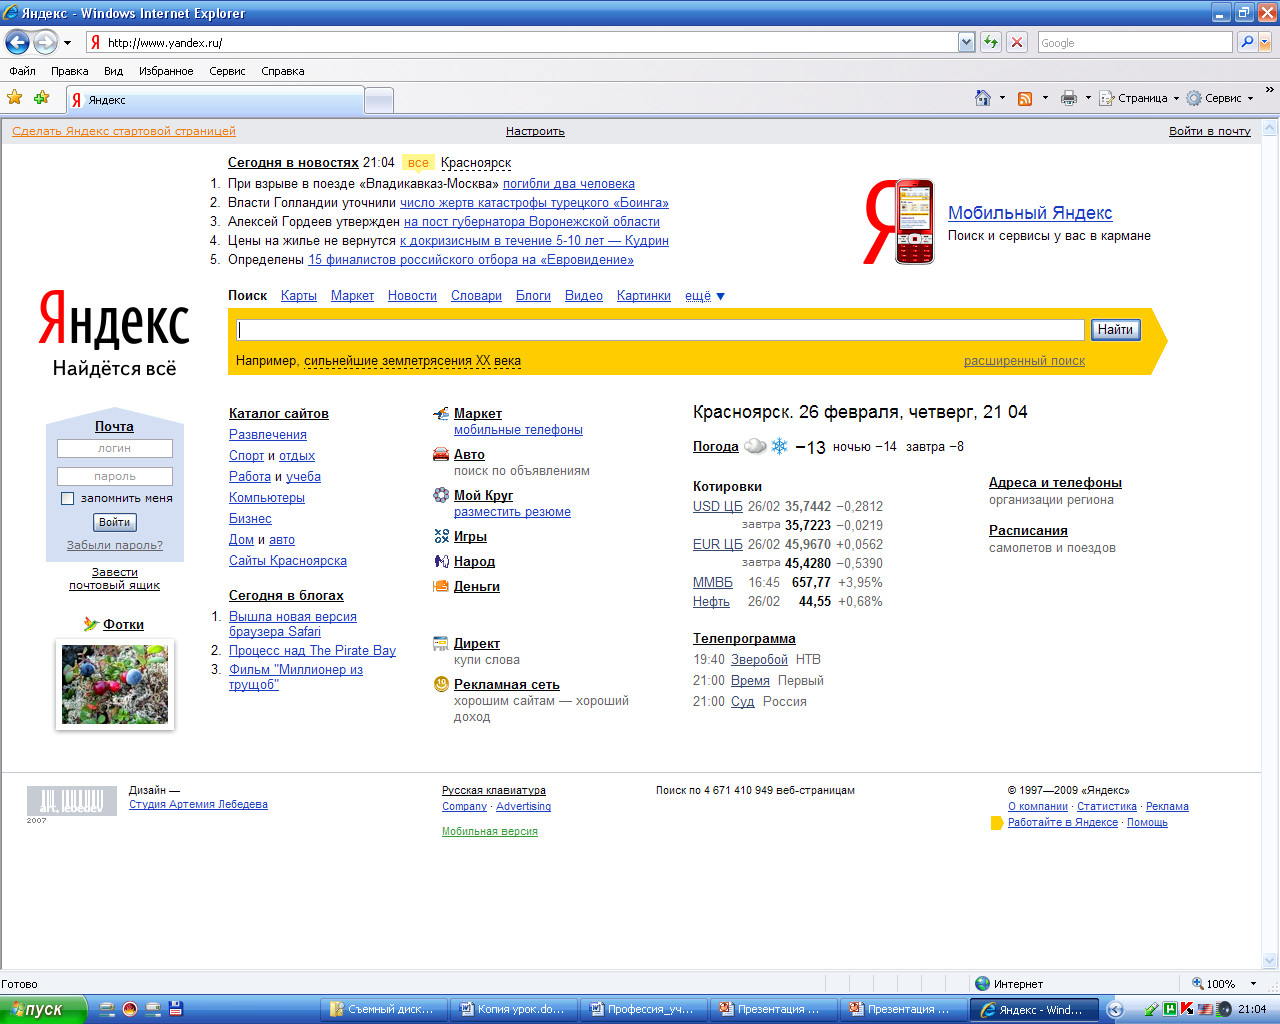This screenshot has width=1280, height=1024.
Task: Click the Деньги wallet icon
Action: pyautogui.click(x=441, y=586)
